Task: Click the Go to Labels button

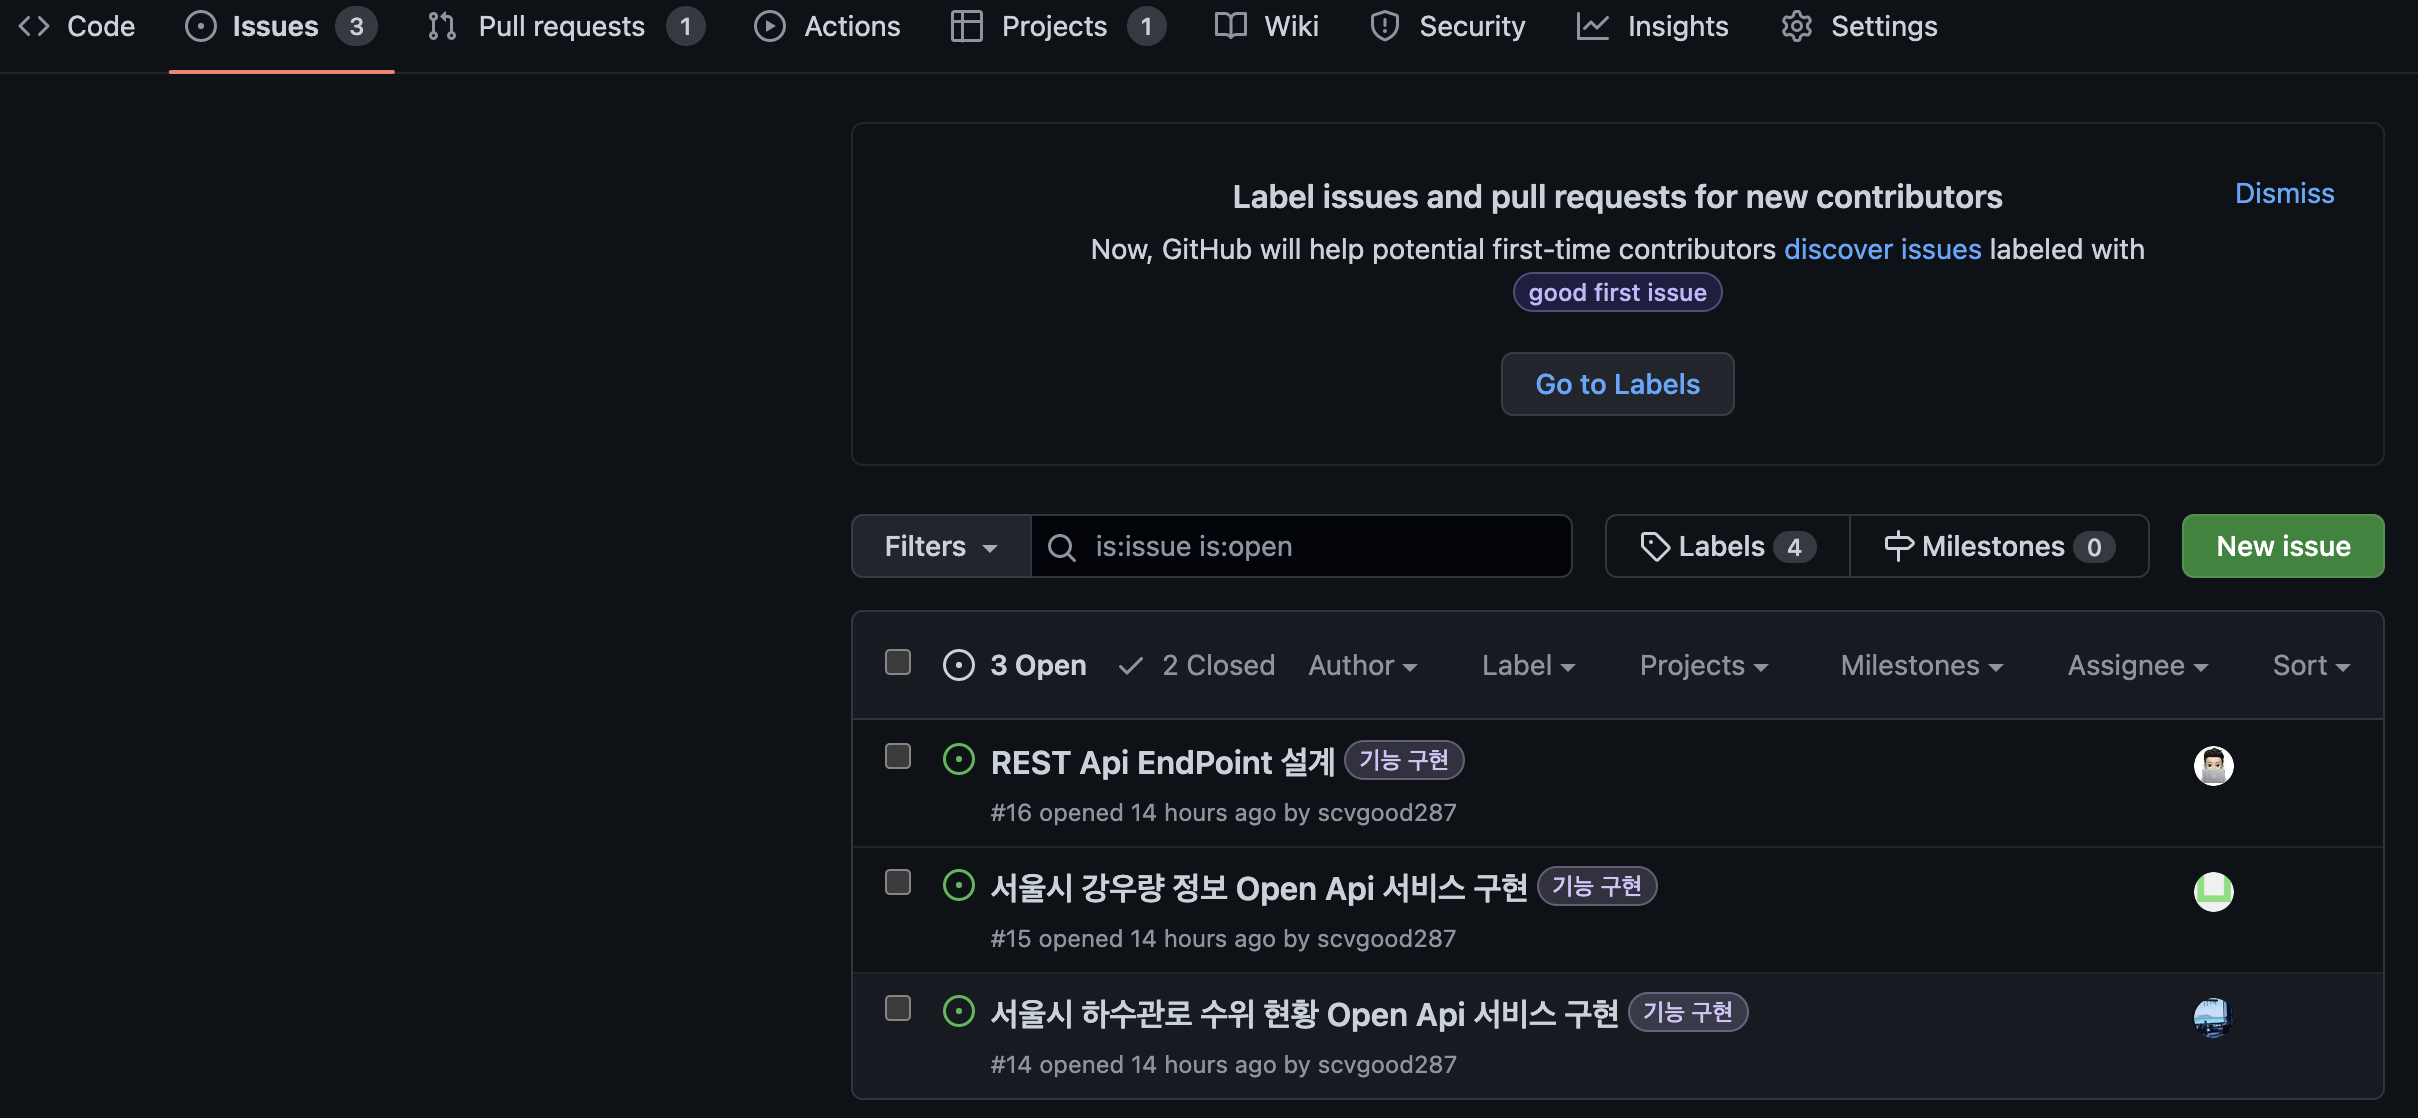Action: [x=1617, y=384]
